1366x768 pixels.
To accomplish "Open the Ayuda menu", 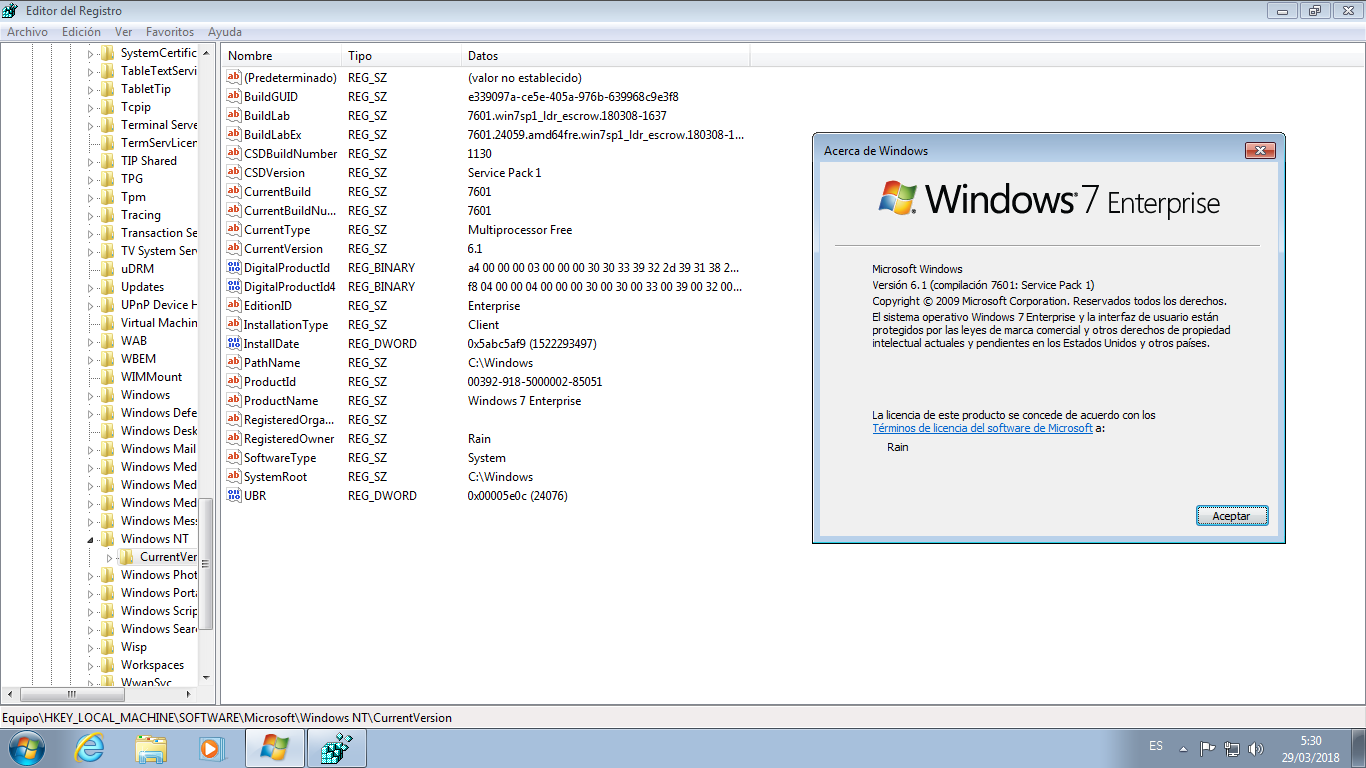I will [225, 32].
